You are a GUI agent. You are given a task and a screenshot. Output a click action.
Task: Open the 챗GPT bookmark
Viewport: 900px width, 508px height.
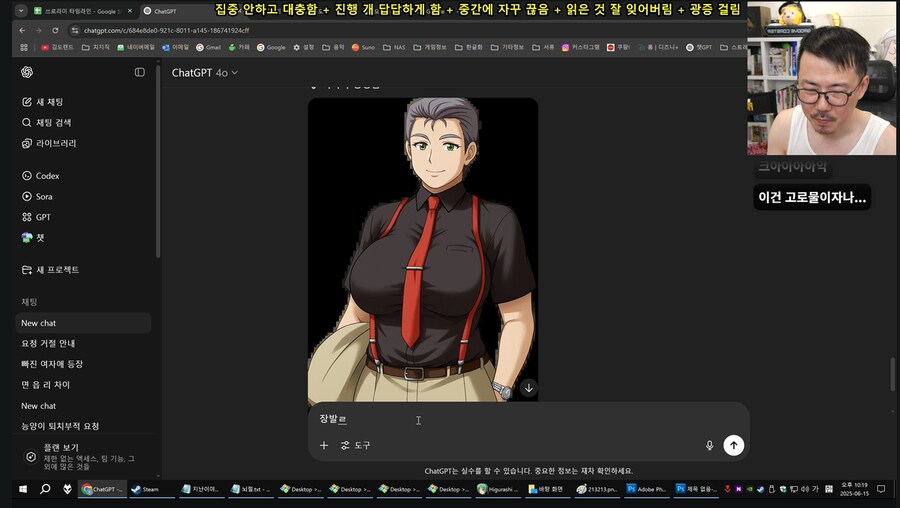pos(699,48)
